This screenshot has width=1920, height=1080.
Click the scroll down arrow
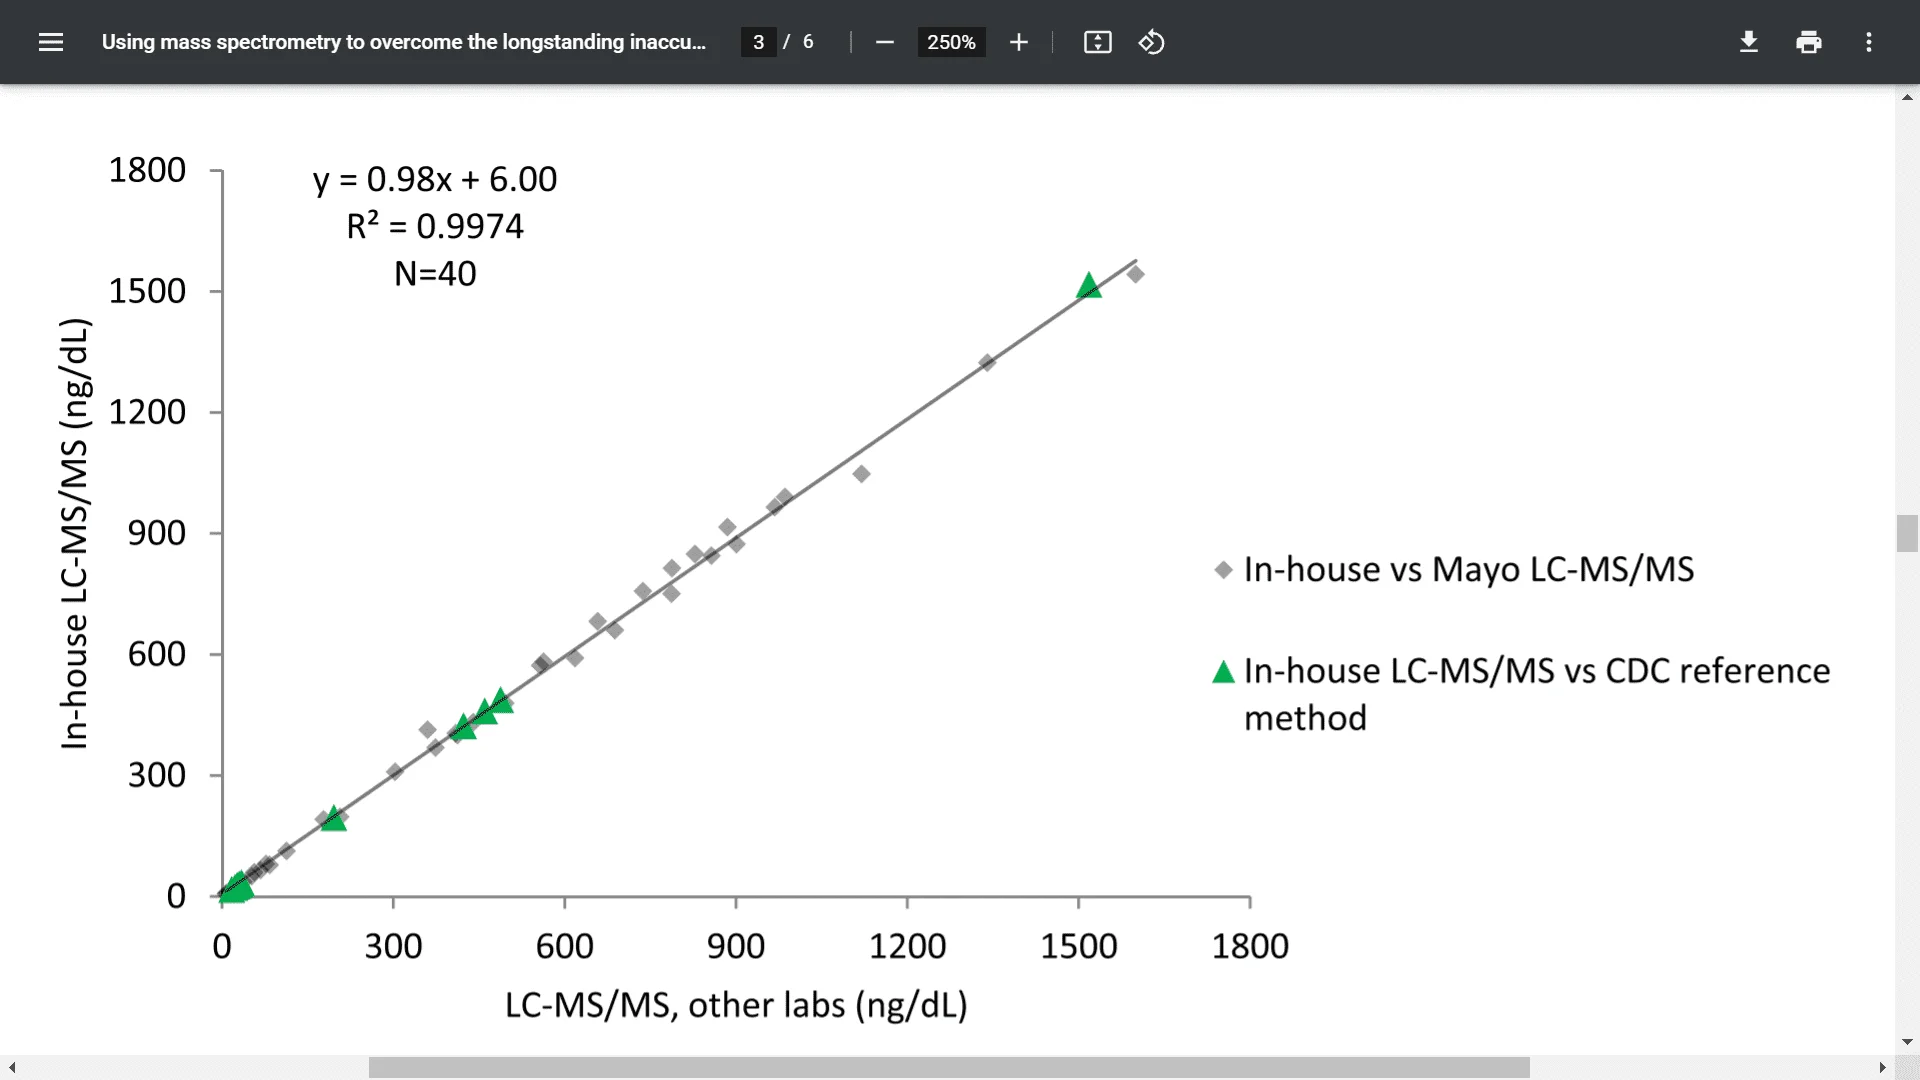pyautogui.click(x=1907, y=1042)
